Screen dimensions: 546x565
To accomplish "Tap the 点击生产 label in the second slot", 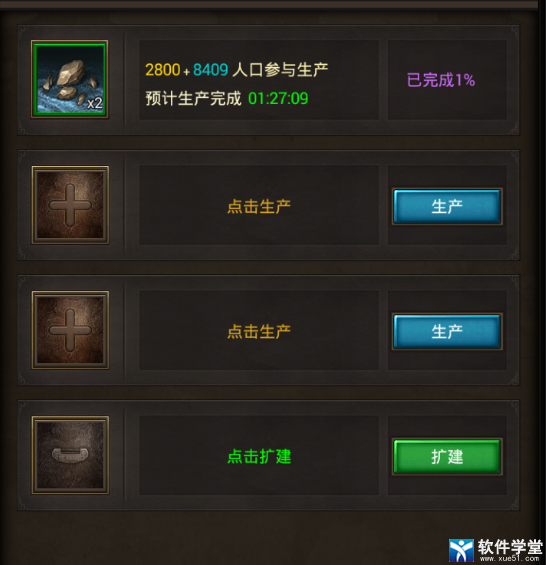I will [259, 206].
